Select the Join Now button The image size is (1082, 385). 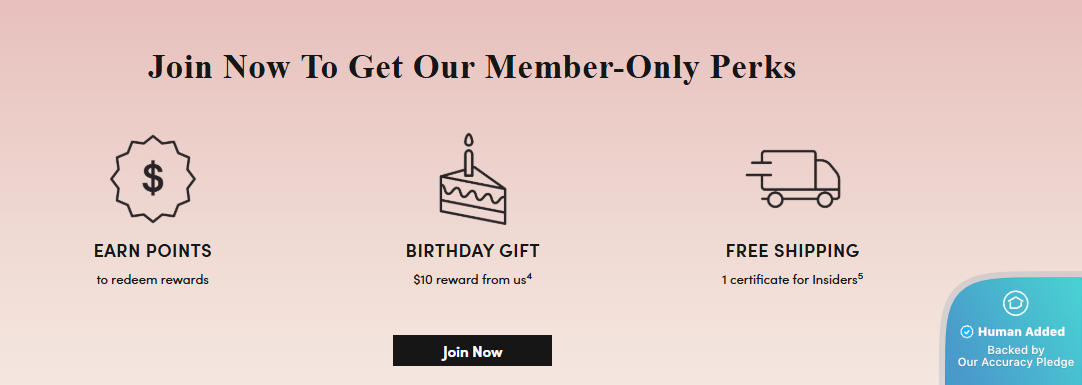click(x=472, y=351)
